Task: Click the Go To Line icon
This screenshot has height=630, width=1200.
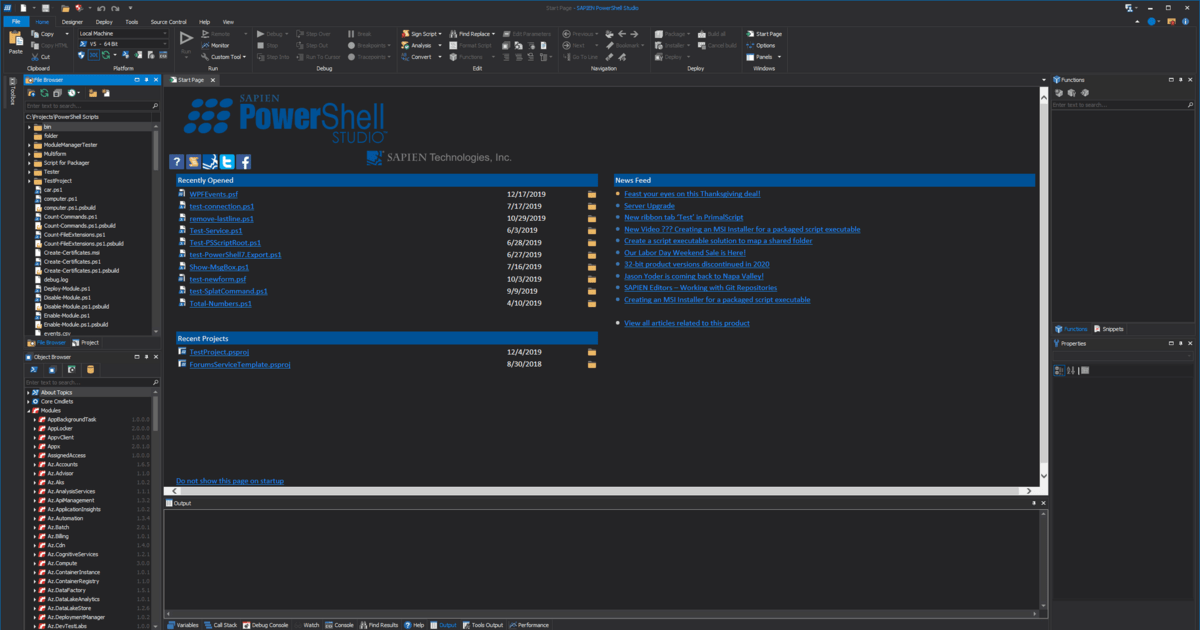Action: (x=568, y=57)
